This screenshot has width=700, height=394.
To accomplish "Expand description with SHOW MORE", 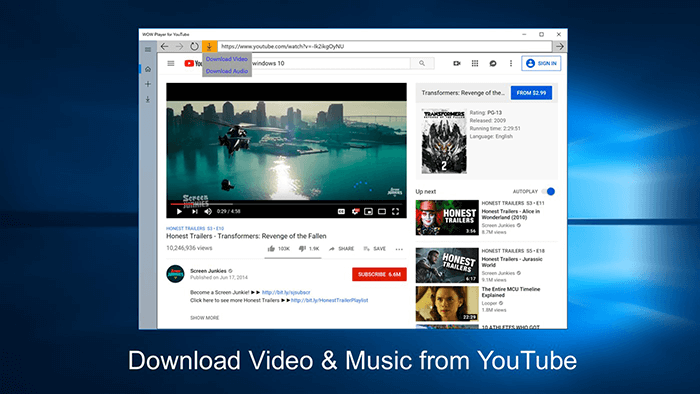I will [x=204, y=318].
